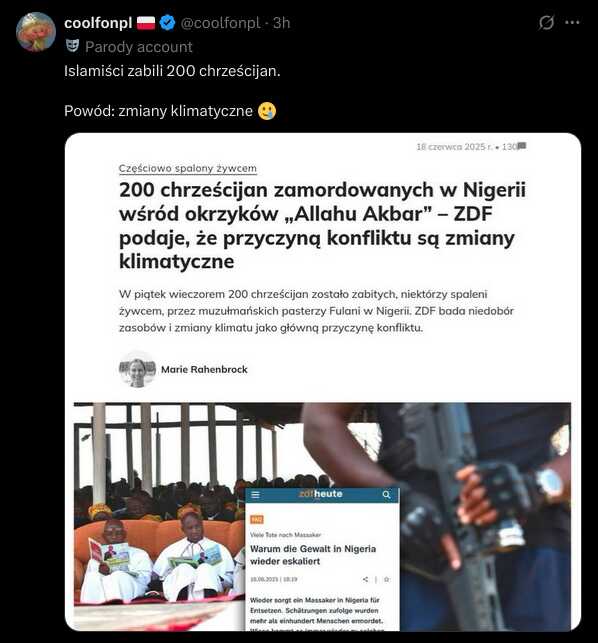Screen dimensions: 598x643
Task: Open the three-dot more options menu
Action: 572,23
